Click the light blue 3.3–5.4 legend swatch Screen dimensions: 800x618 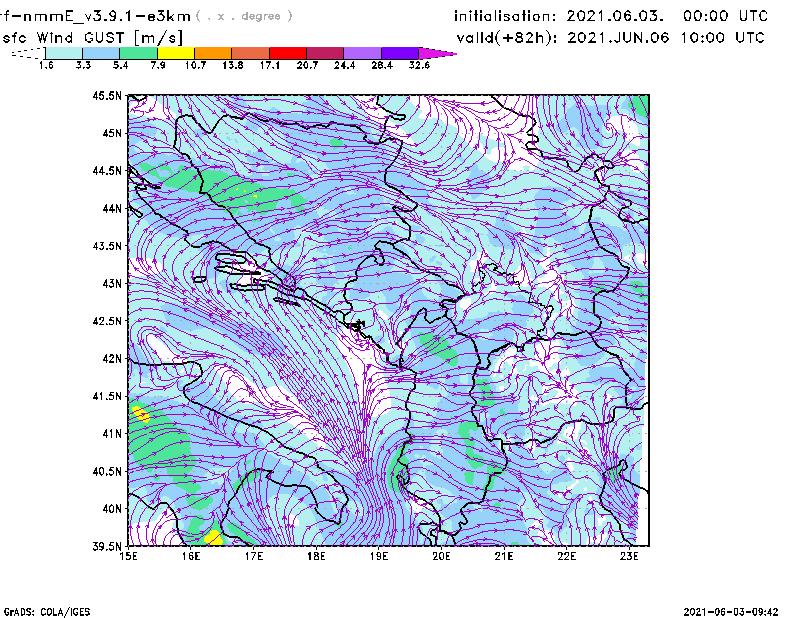point(101,53)
